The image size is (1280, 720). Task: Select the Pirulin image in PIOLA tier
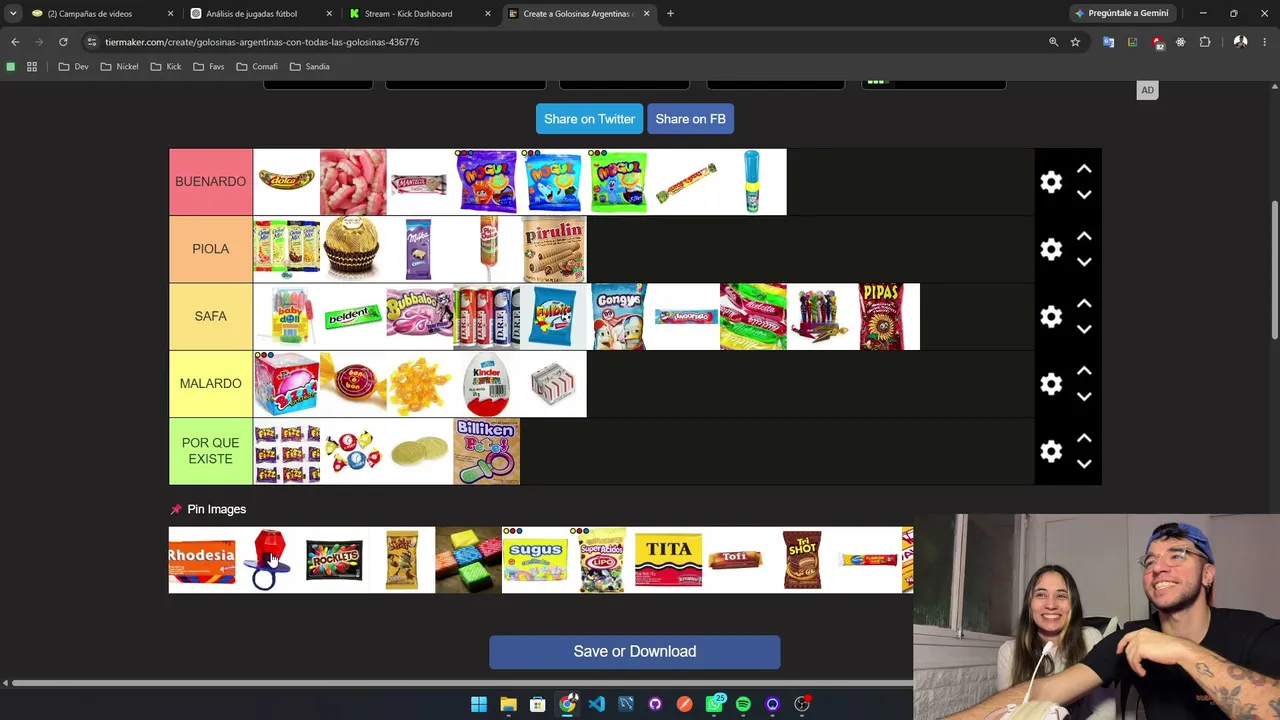click(x=553, y=249)
